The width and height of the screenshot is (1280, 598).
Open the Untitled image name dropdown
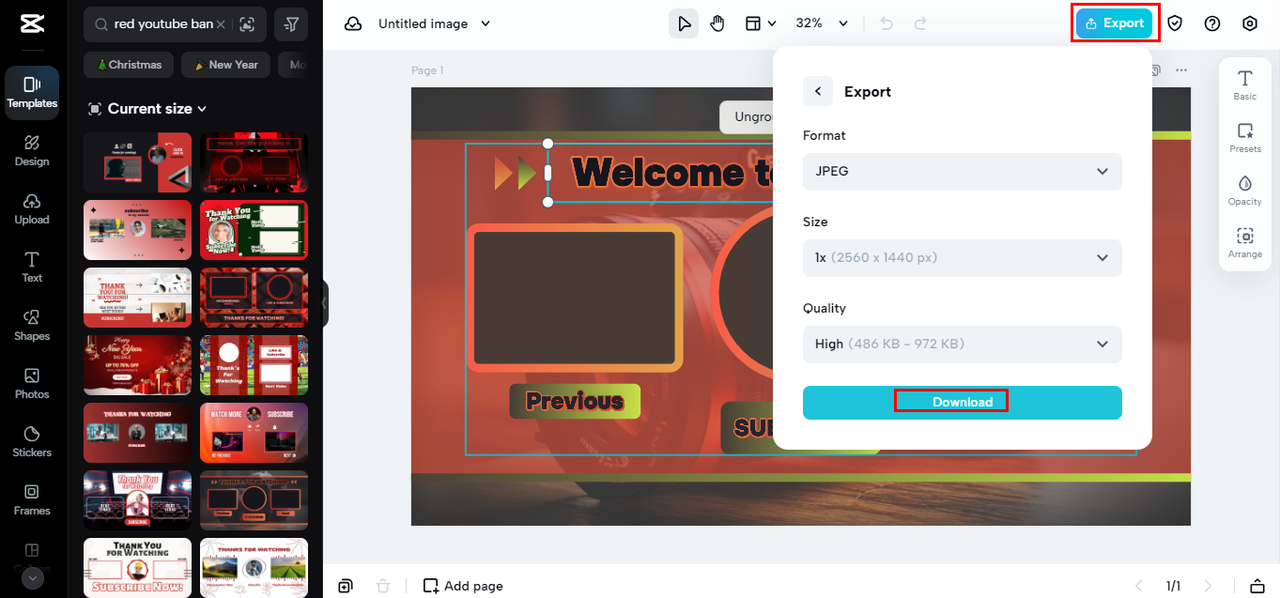(434, 24)
